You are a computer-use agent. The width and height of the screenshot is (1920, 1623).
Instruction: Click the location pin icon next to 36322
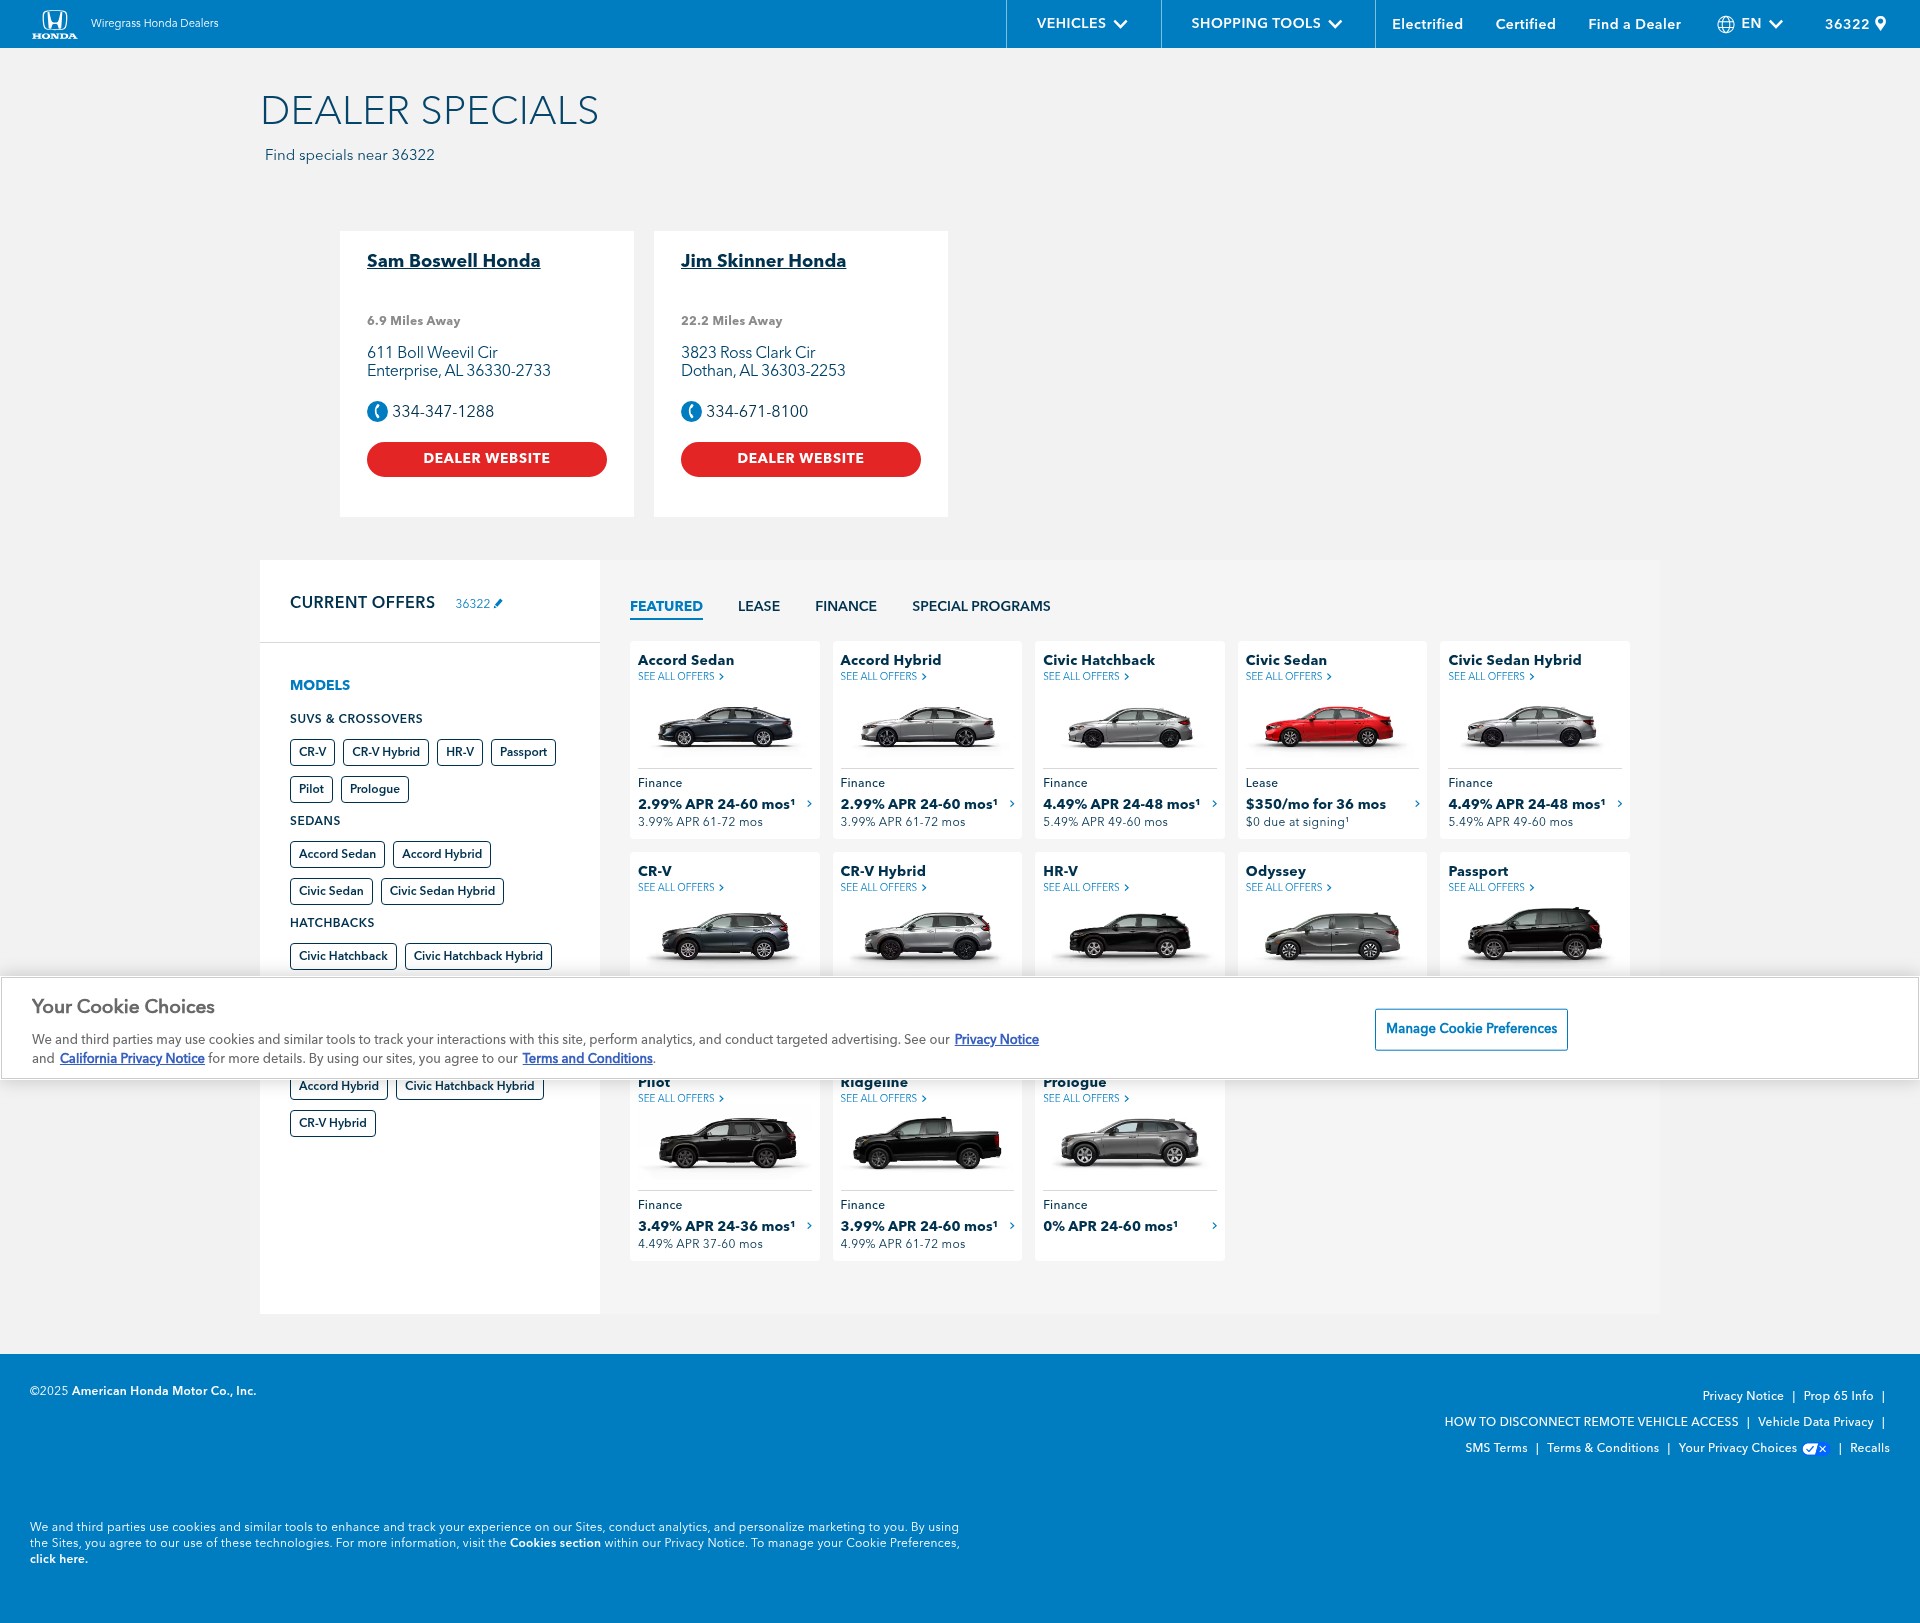[x=1881, y=24]
